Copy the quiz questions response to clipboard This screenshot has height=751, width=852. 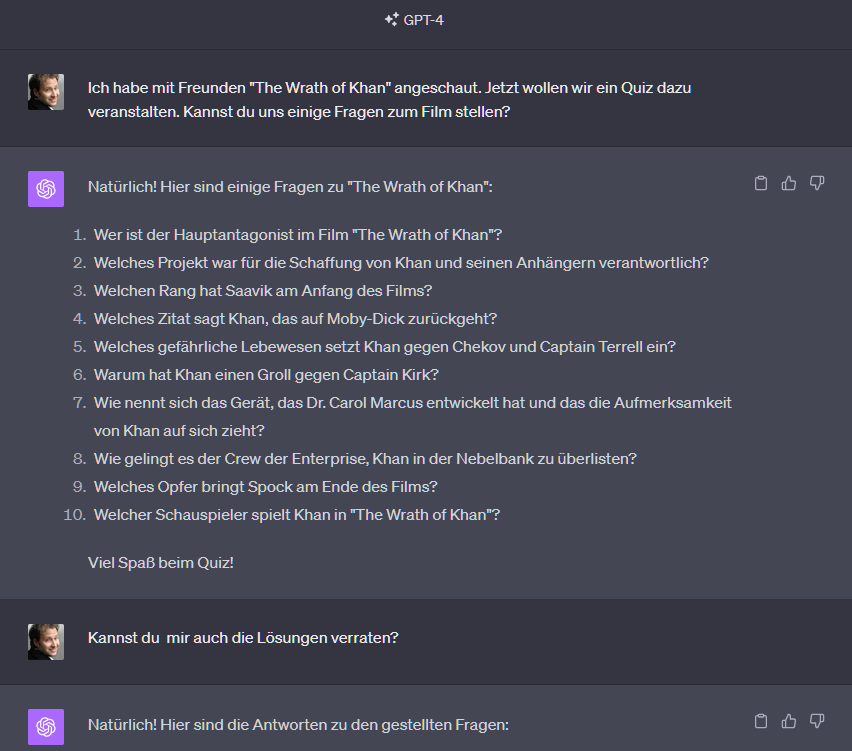click(761, 183)
